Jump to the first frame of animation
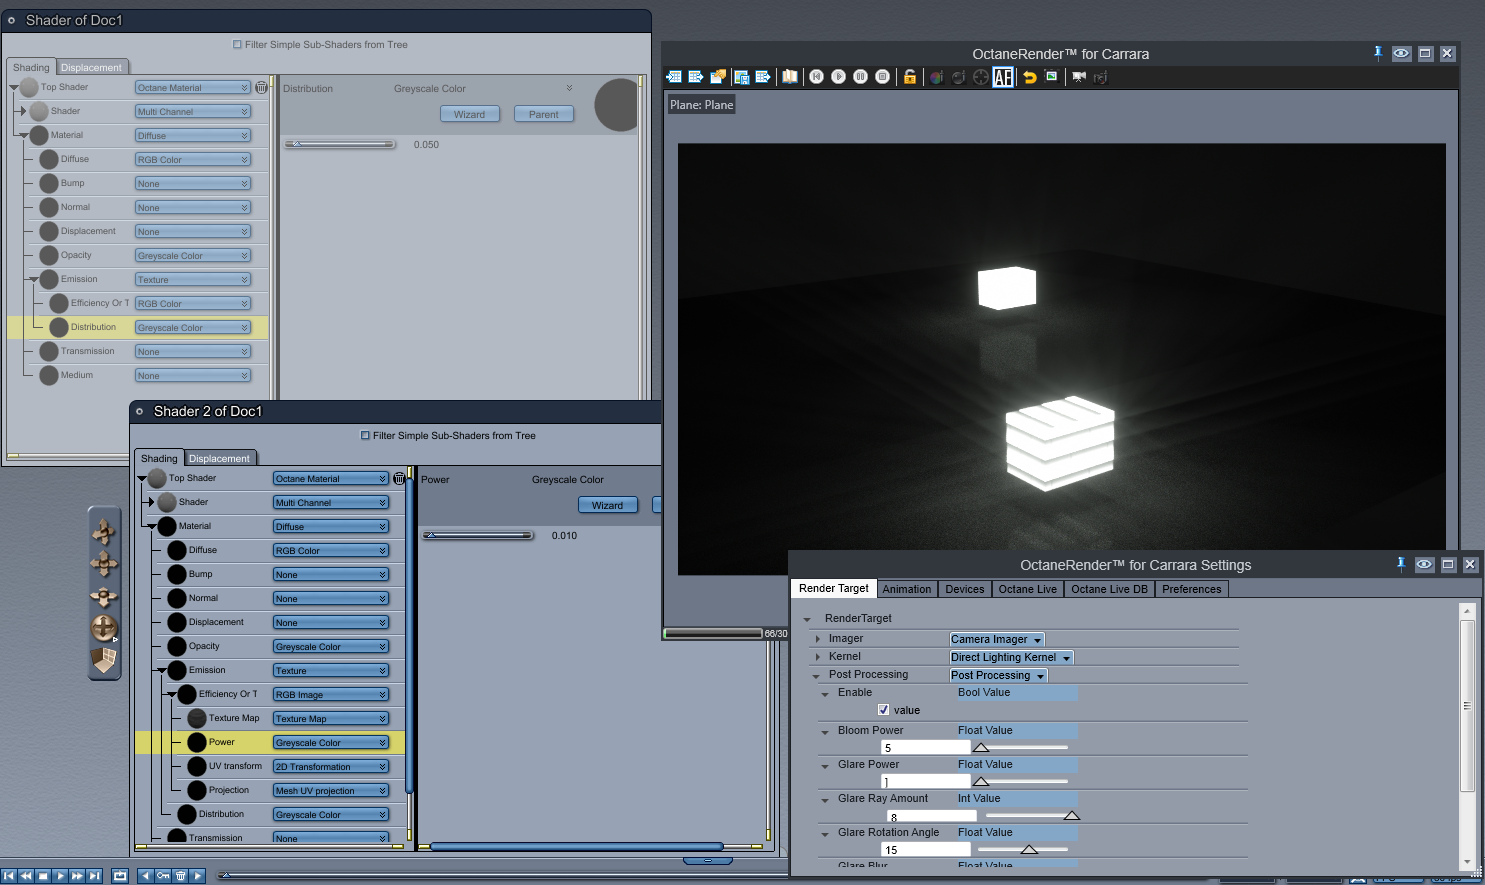The width and height of the screenshot is (1485, 885). 9,876
